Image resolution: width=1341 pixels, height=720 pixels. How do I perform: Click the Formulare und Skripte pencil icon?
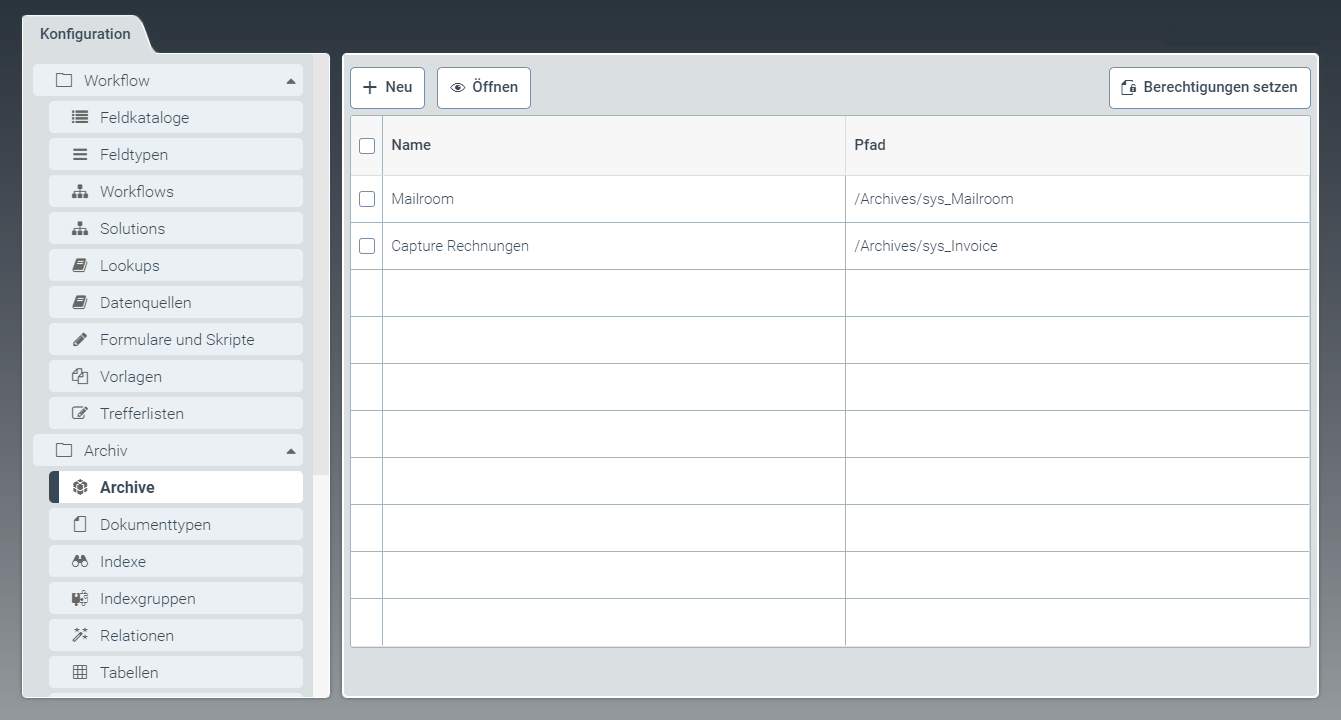[x=80, y=339]
